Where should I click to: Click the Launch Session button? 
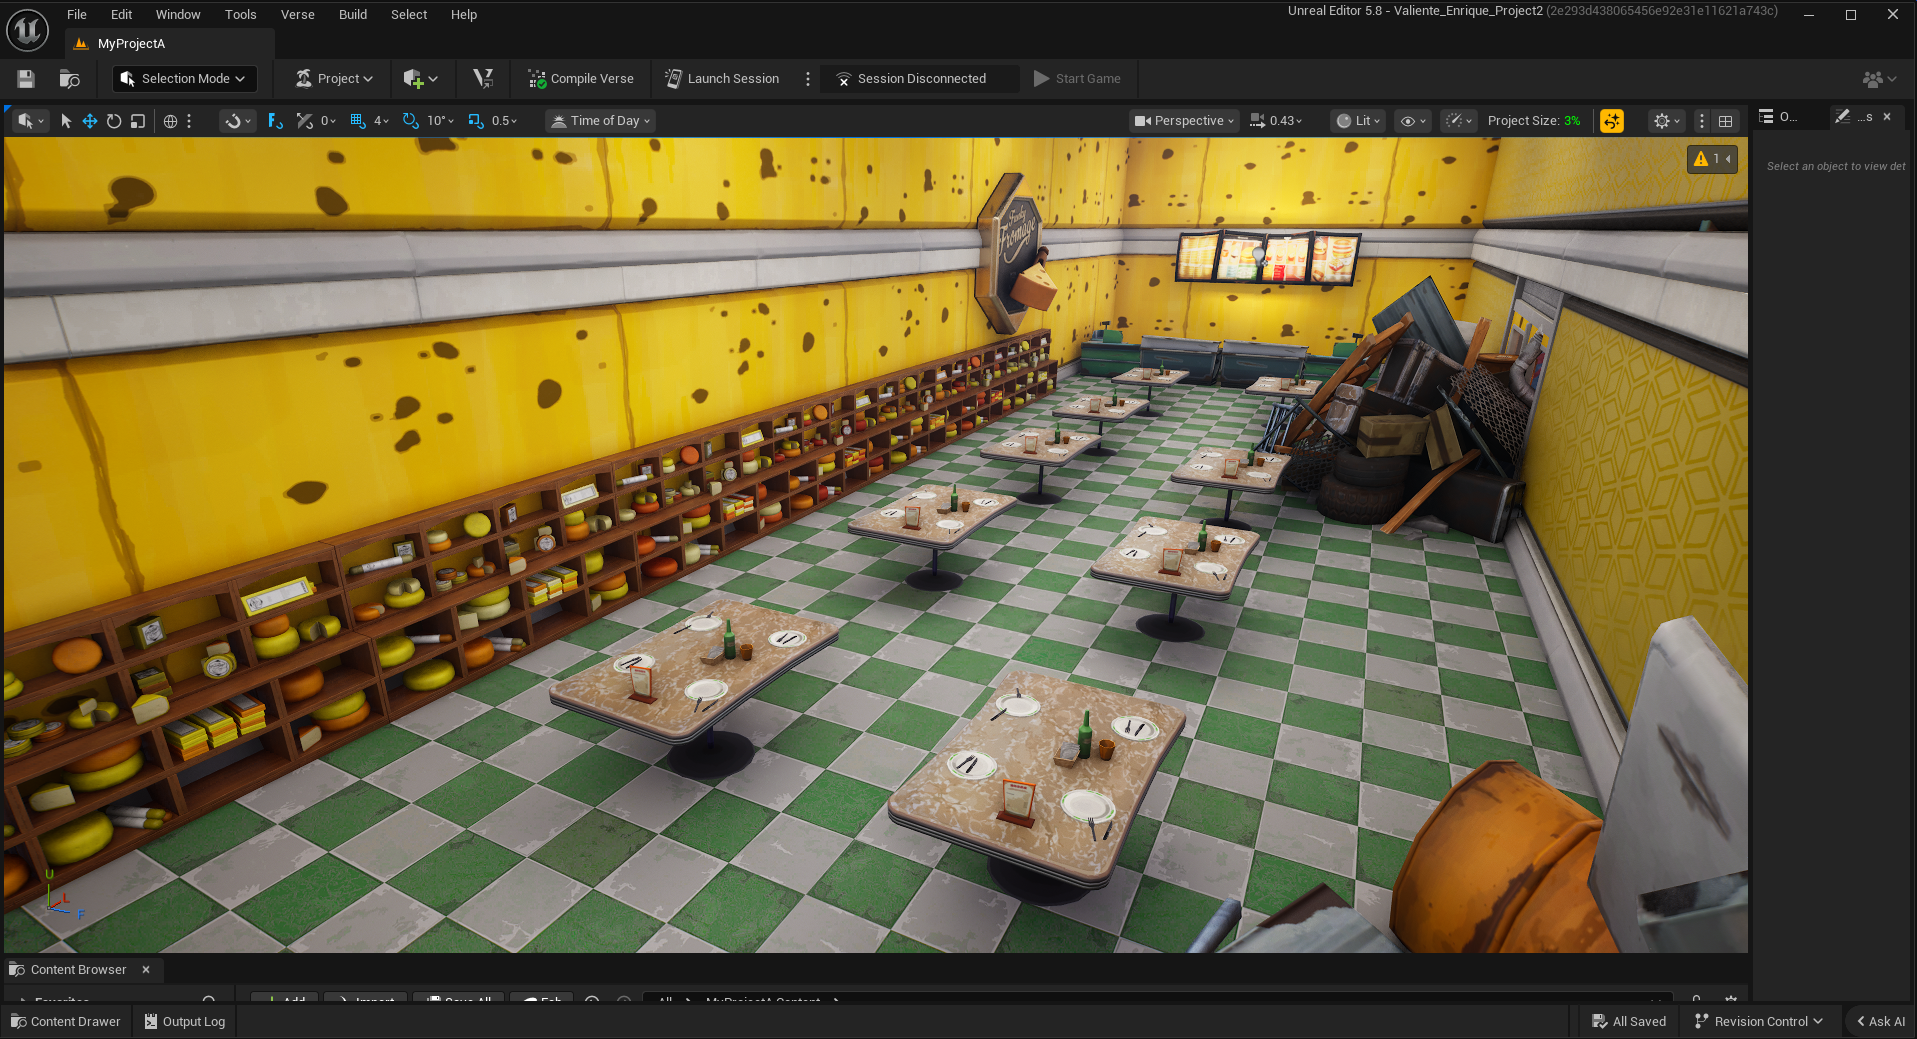click(x=722, y=79)
